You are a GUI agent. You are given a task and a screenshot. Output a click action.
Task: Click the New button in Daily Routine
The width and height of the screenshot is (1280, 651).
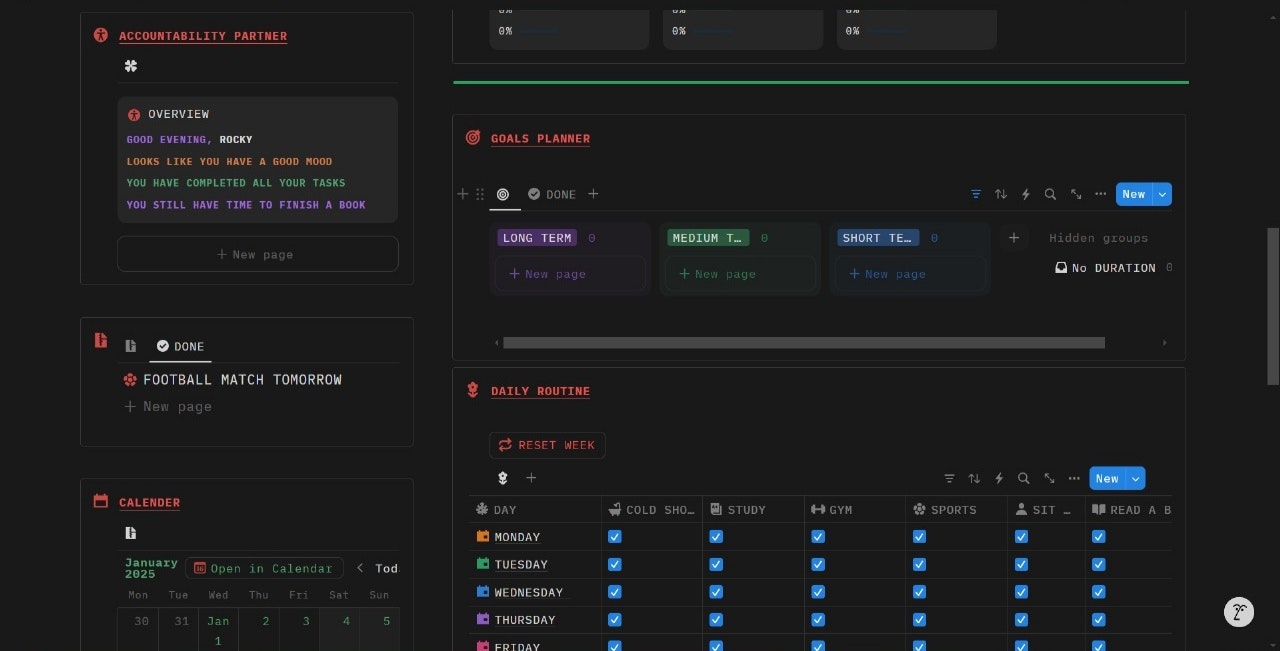pyautogui.click(x=1107, y=478)
